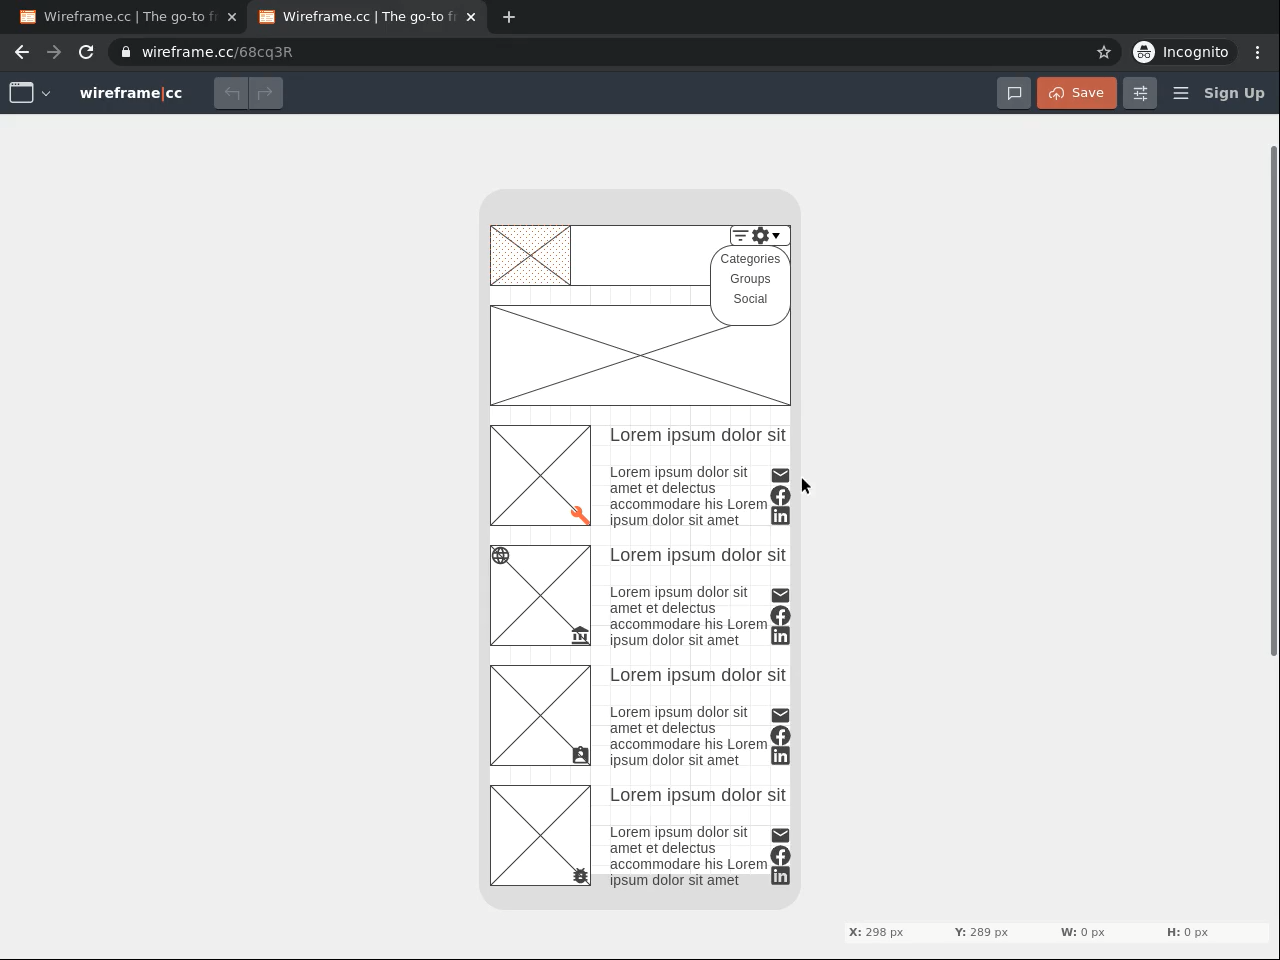The width and height of the screenshot is (1280, 960).
Task: Click the Facebook icon in first card
Action: pyautogui.click(x=780, y=495)
